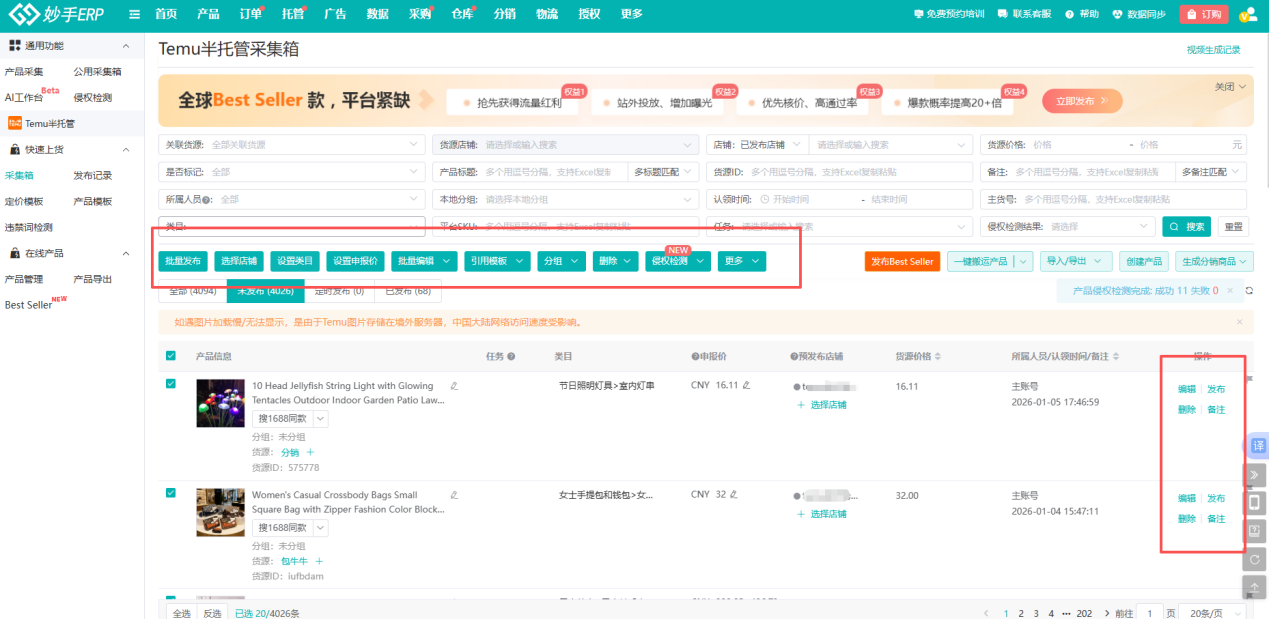Click the help question mark icon in header
The width and height of the screenshot is (1269, 619).
pos(1070,14)
